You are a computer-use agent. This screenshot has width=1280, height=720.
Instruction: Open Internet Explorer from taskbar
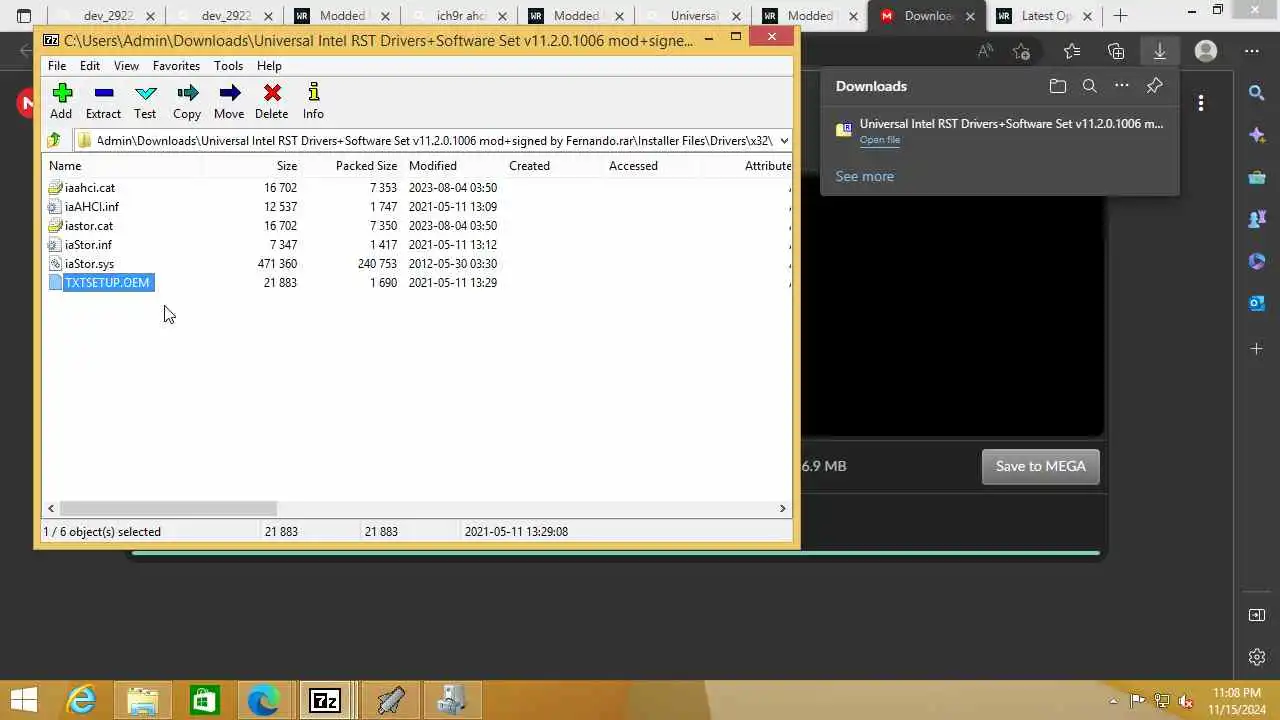81,700
